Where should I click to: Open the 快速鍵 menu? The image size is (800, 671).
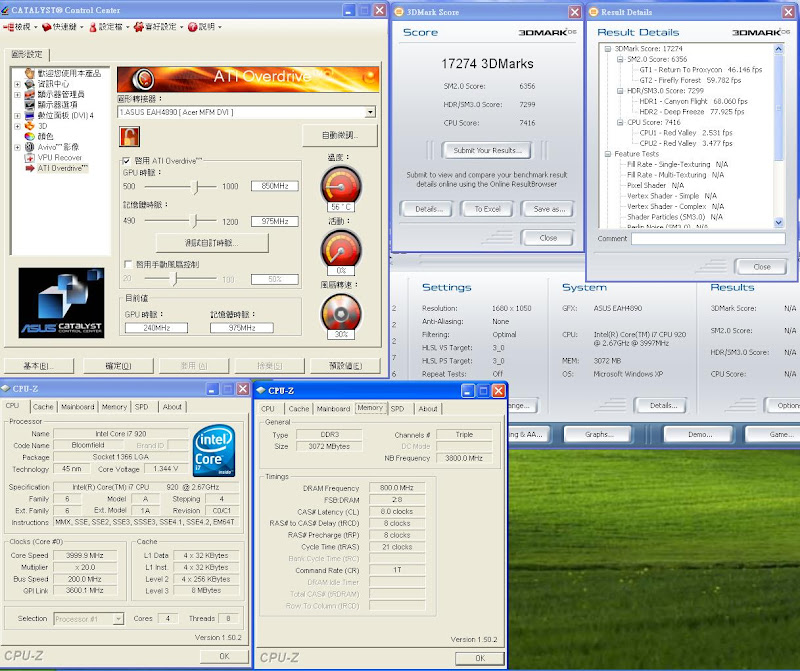pos(62,27)
